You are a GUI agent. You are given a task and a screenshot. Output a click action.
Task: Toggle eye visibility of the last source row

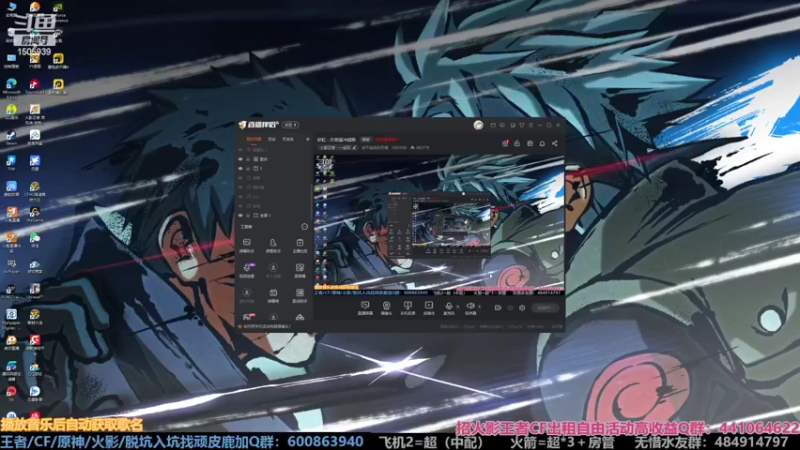[240, 215]
